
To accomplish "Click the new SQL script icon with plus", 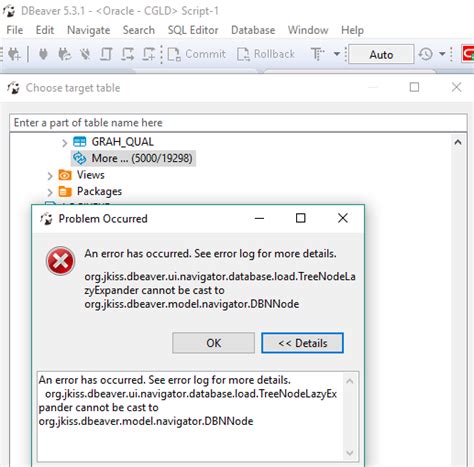I will [x=149, y=54].
